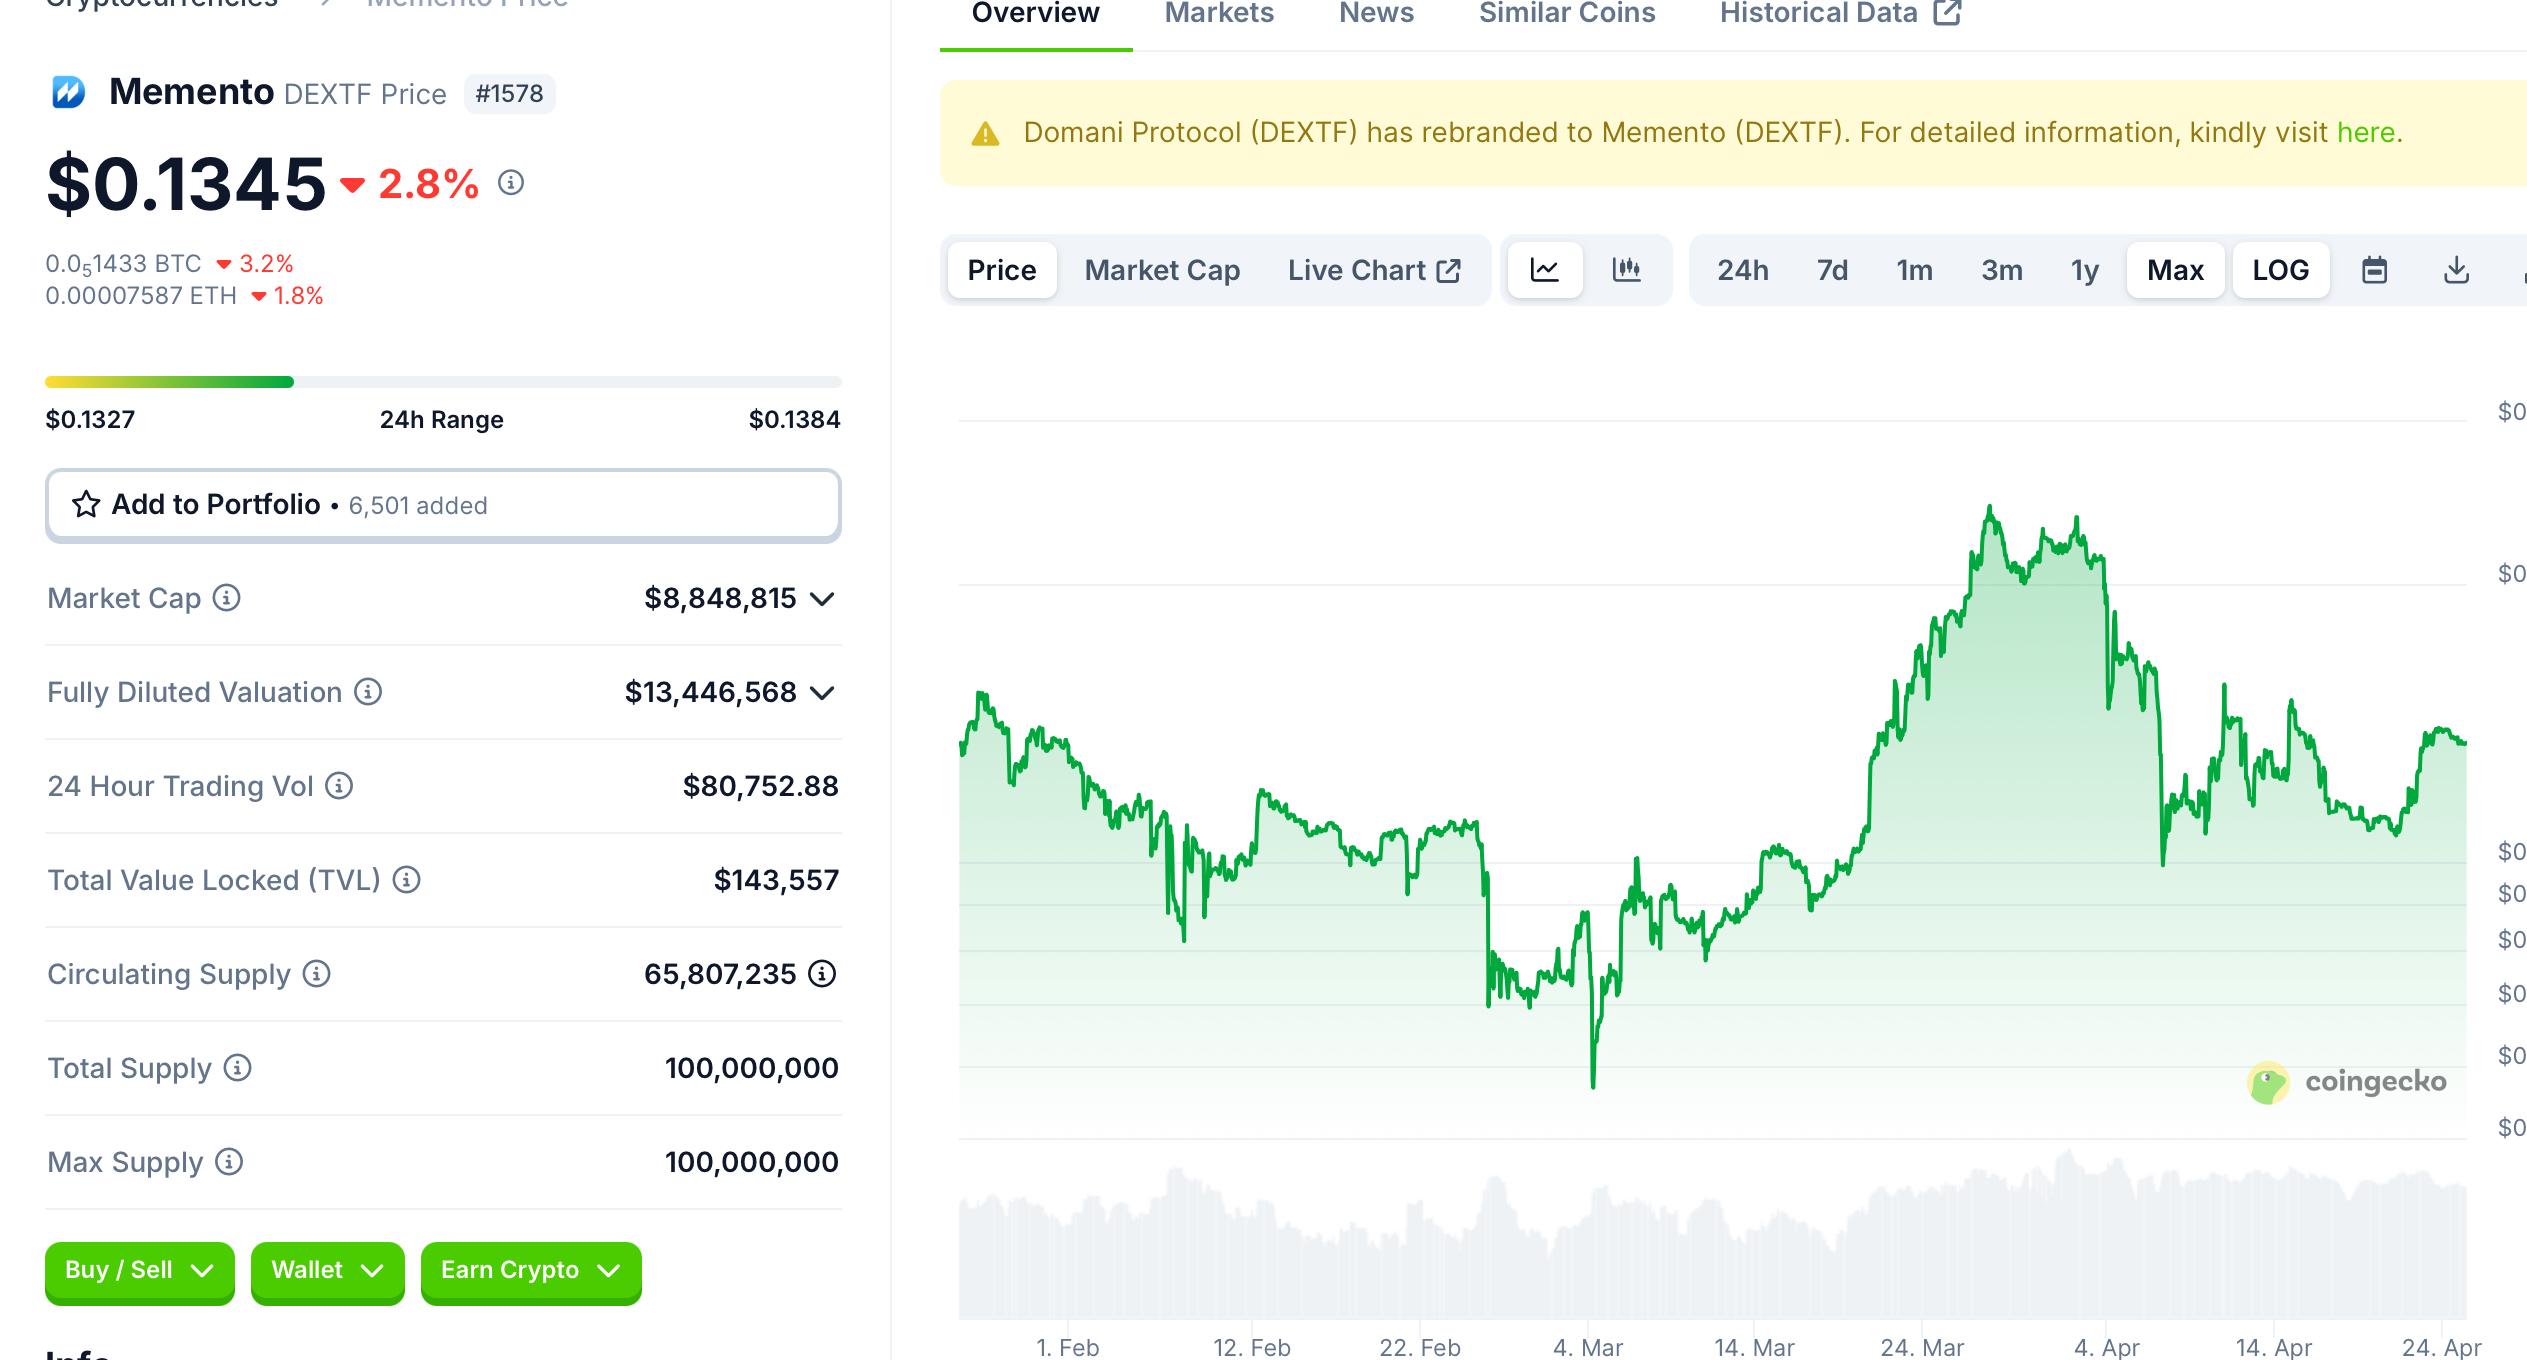The height and width of the screenshot is (1360, 2527).
Task: Toggle the LOG scale on the chart
Action: (x=2281, y=270)
